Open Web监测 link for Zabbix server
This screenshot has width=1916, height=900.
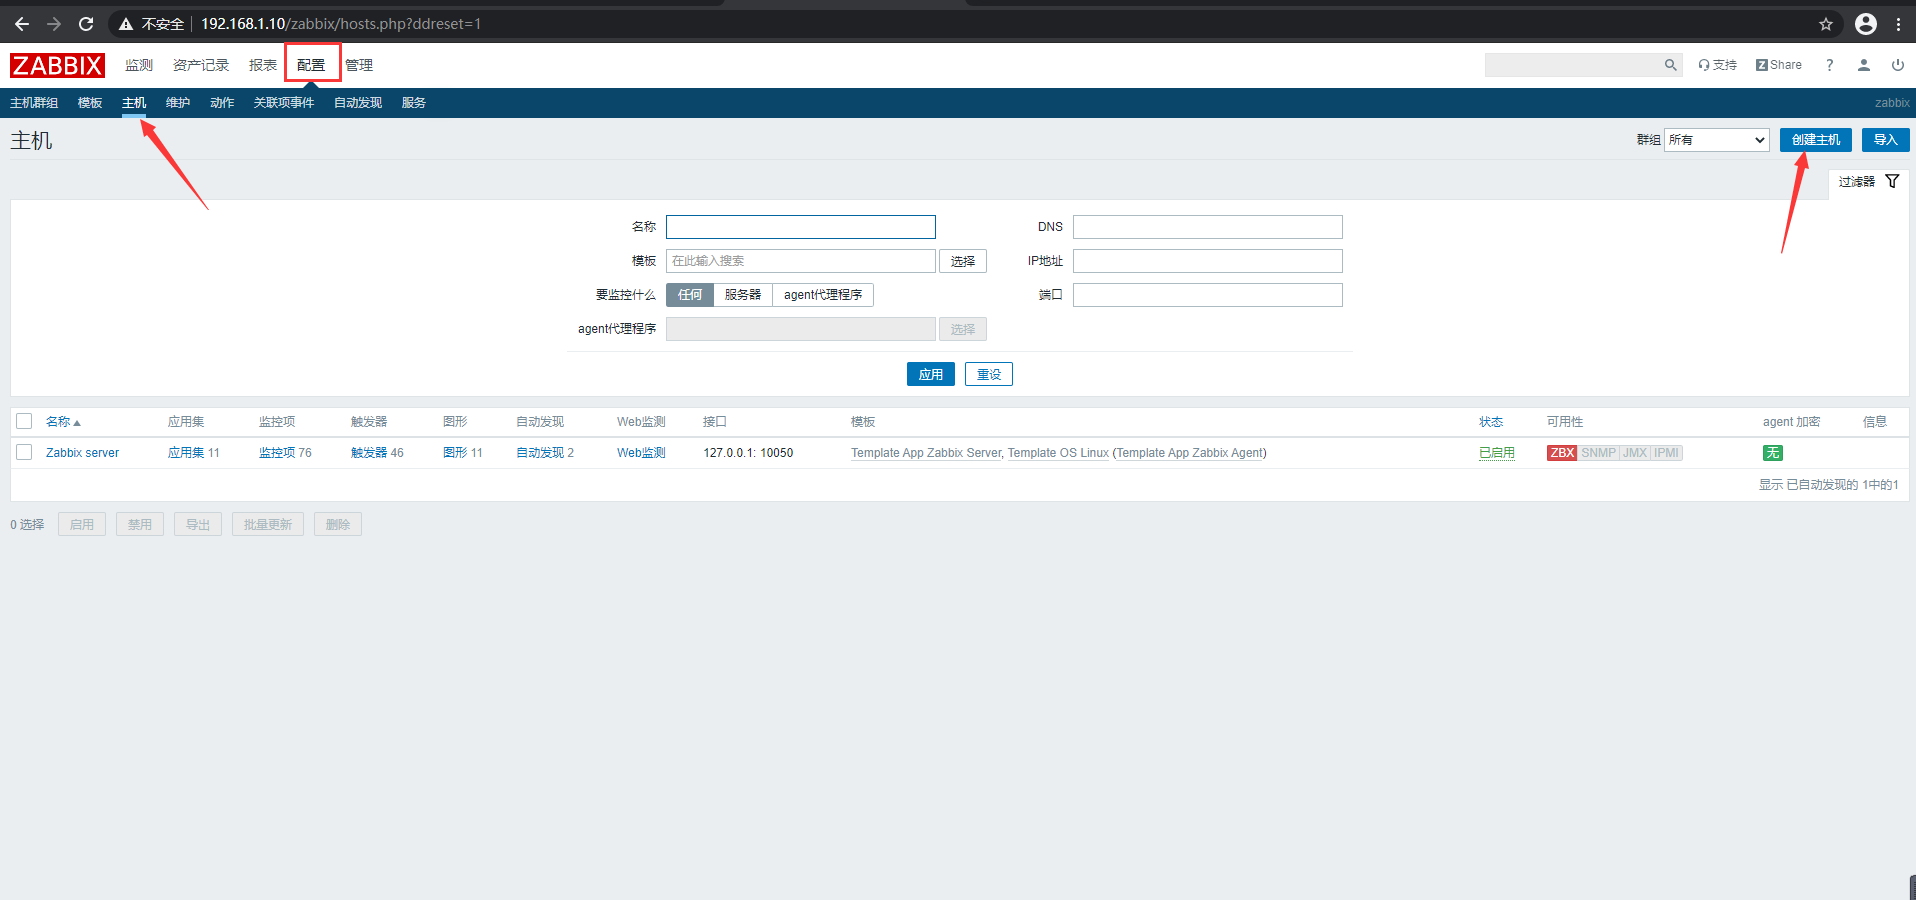pyautogui.click(x=641, y=453)
